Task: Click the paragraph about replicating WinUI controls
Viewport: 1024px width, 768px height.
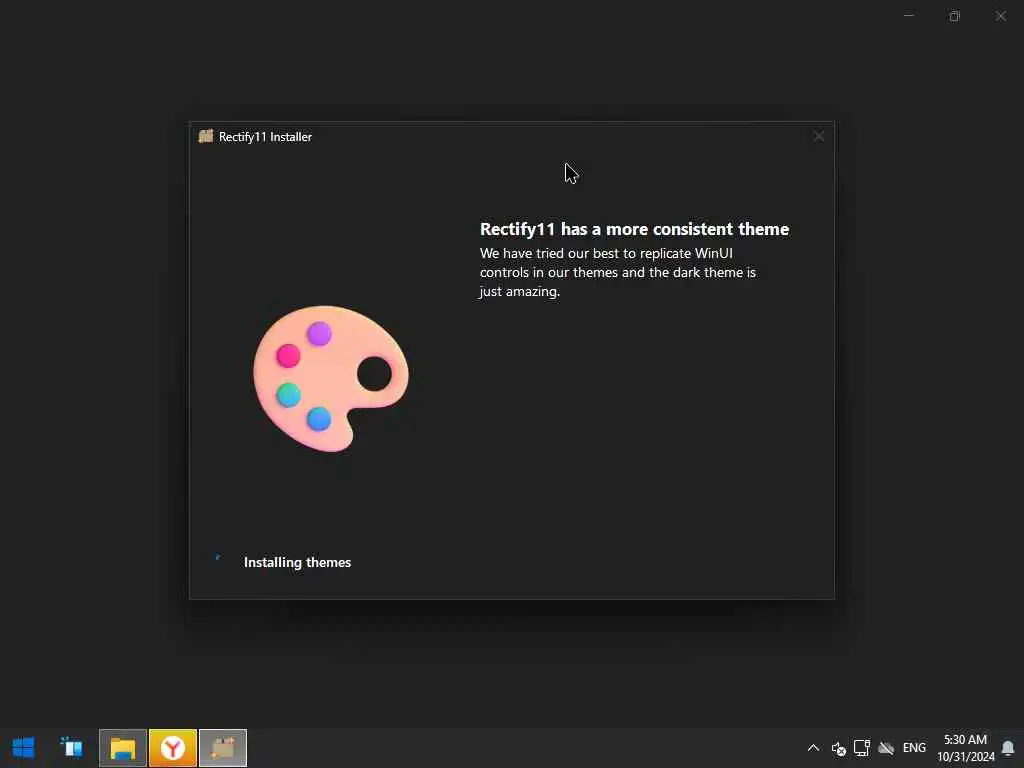Action: tap(618, 272)
